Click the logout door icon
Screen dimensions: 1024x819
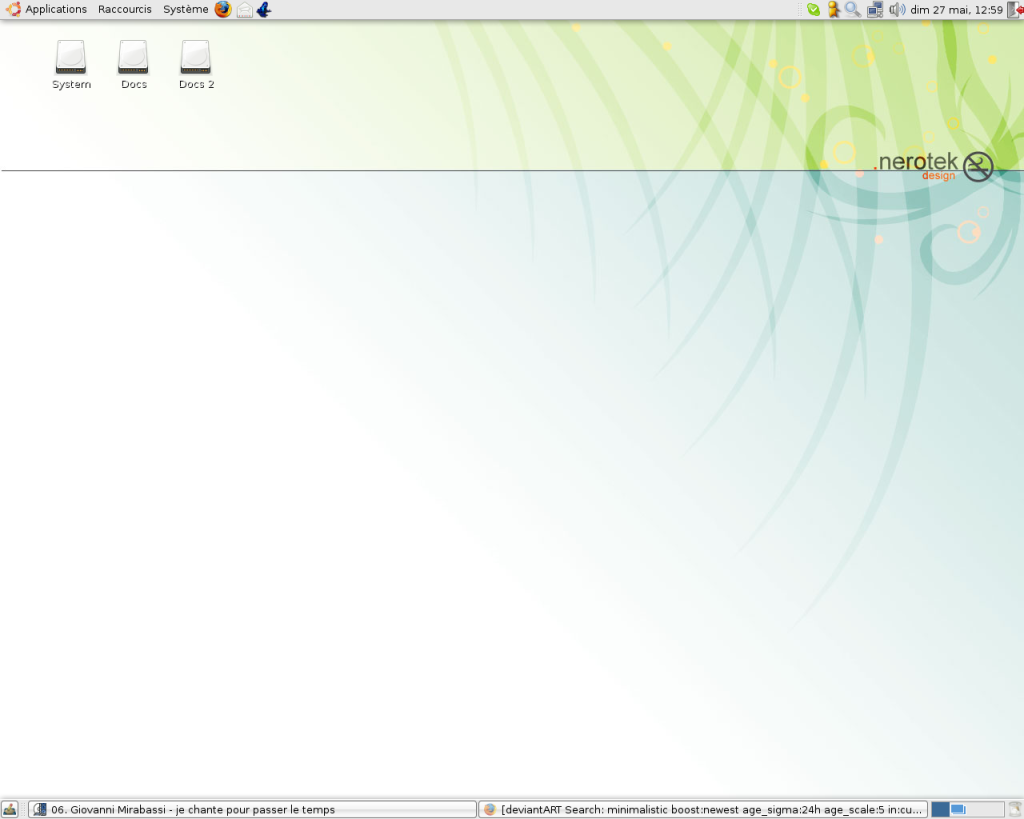1016,10
